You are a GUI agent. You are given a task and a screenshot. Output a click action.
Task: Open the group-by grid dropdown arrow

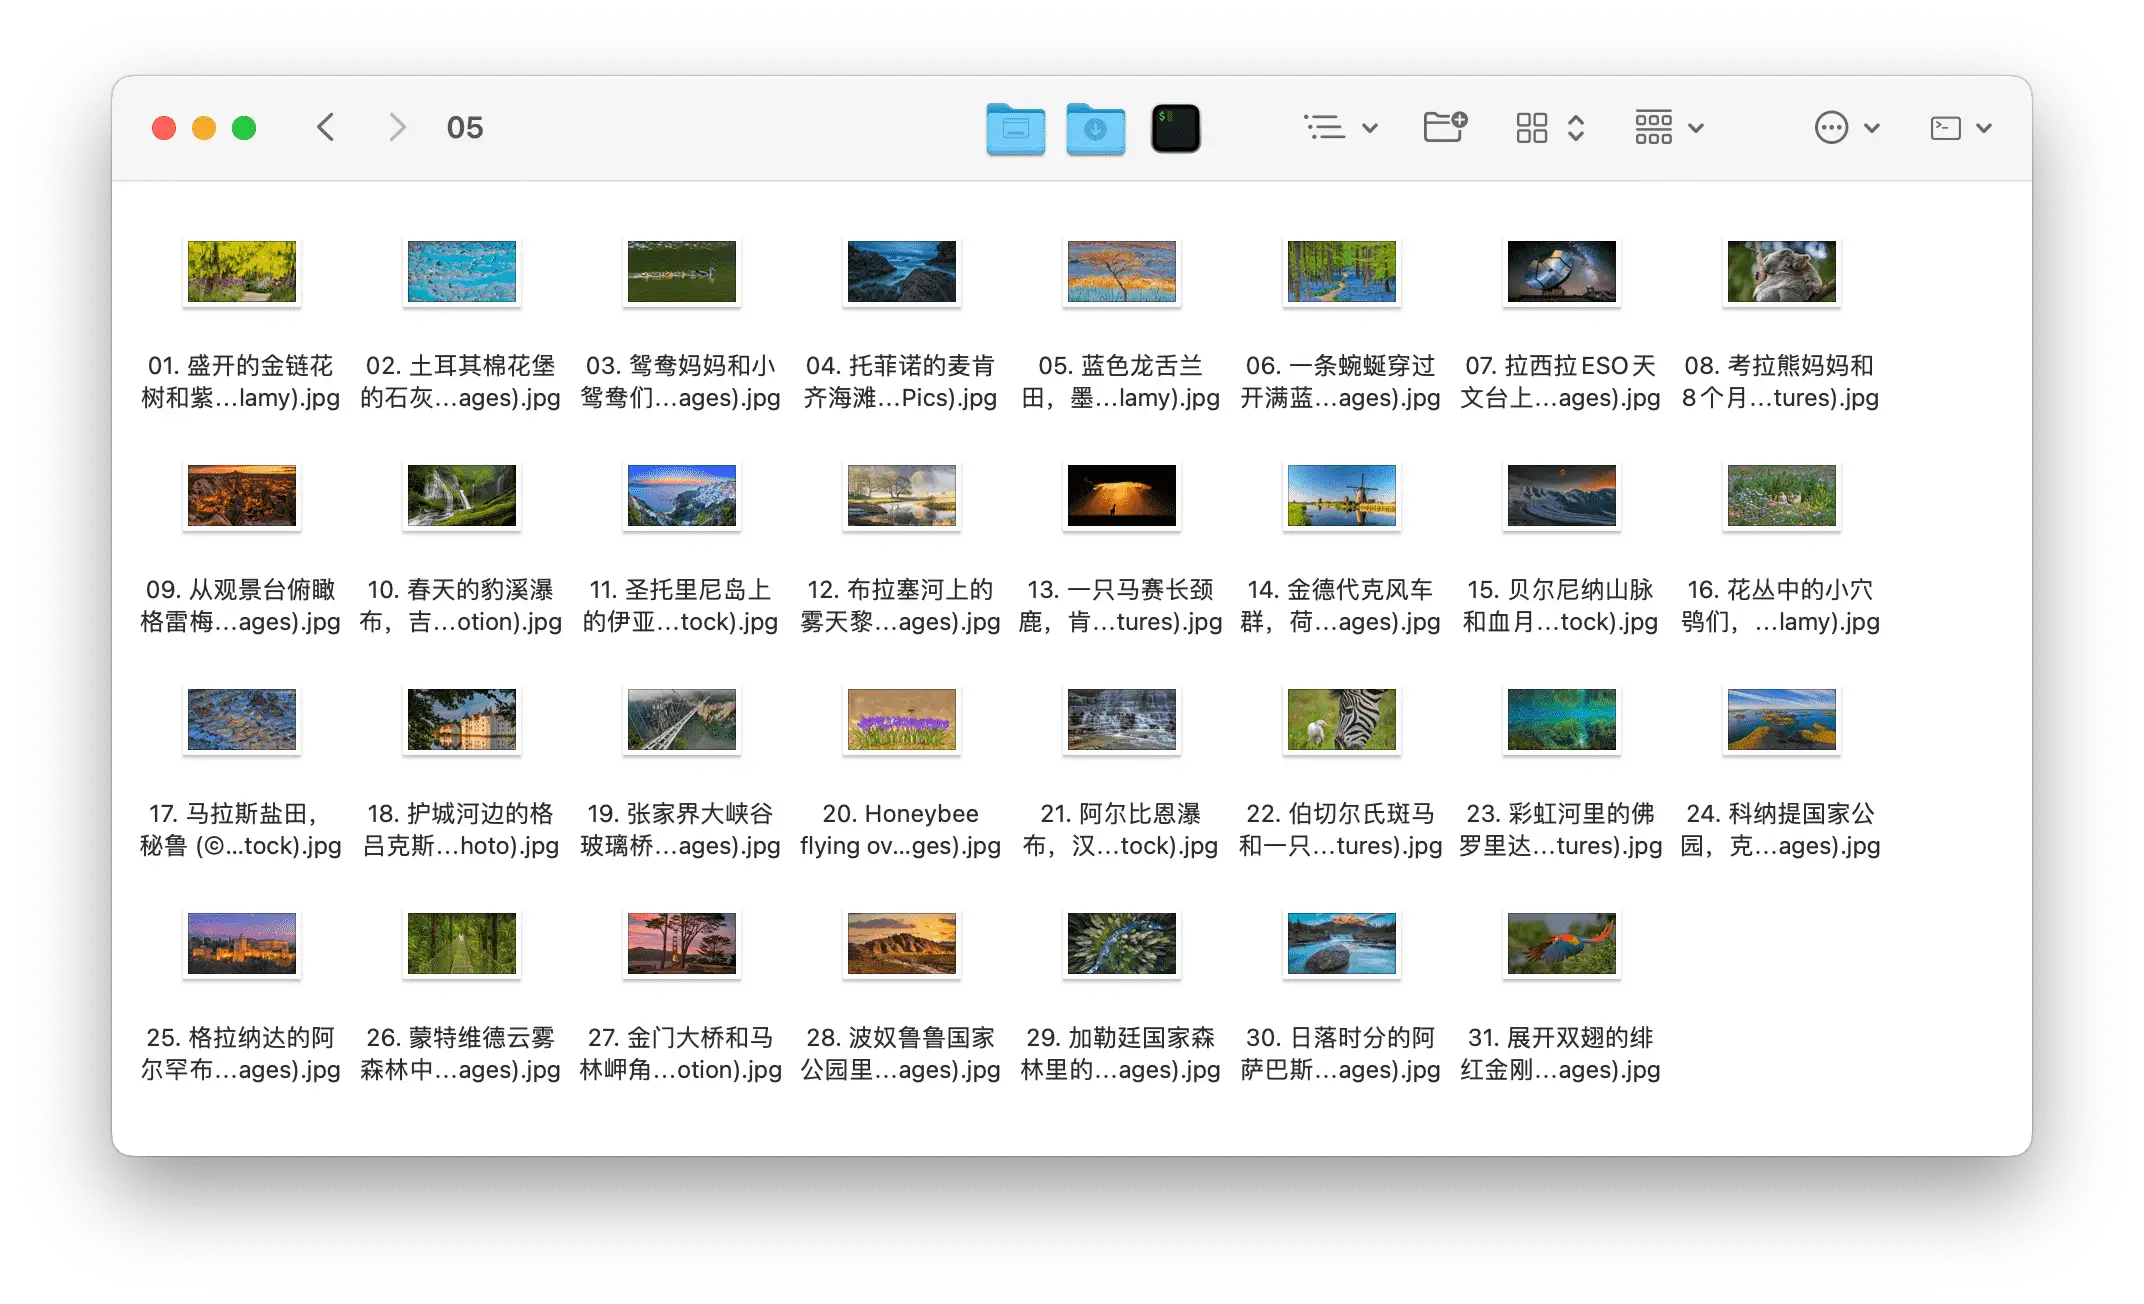[x=1696, y=128]
